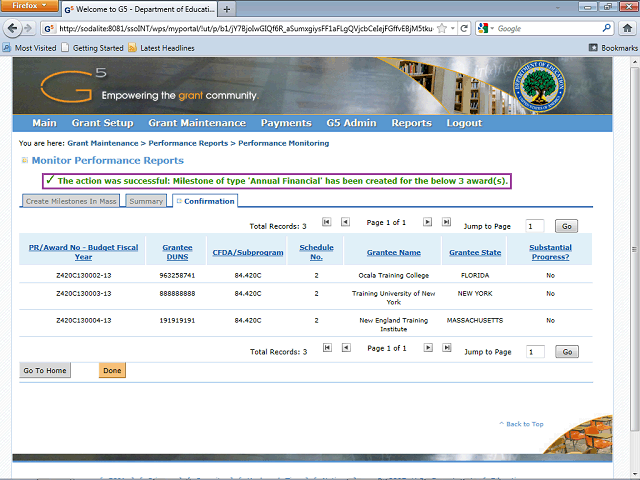The height and width of the screenshot is (480, 640).
Task: Click the top previous-page pagination icon
Action: pyautogui.click(x=345, y=222)
